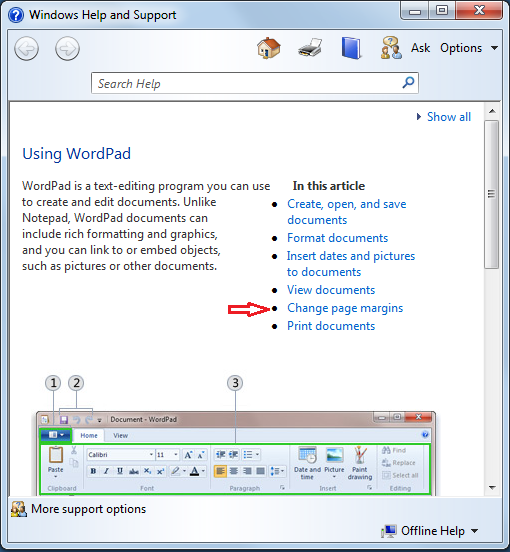The height and width of the screenshot is (552, 510).
Task: Browse Help contents with the blue book icon
Action: [351, 48]
